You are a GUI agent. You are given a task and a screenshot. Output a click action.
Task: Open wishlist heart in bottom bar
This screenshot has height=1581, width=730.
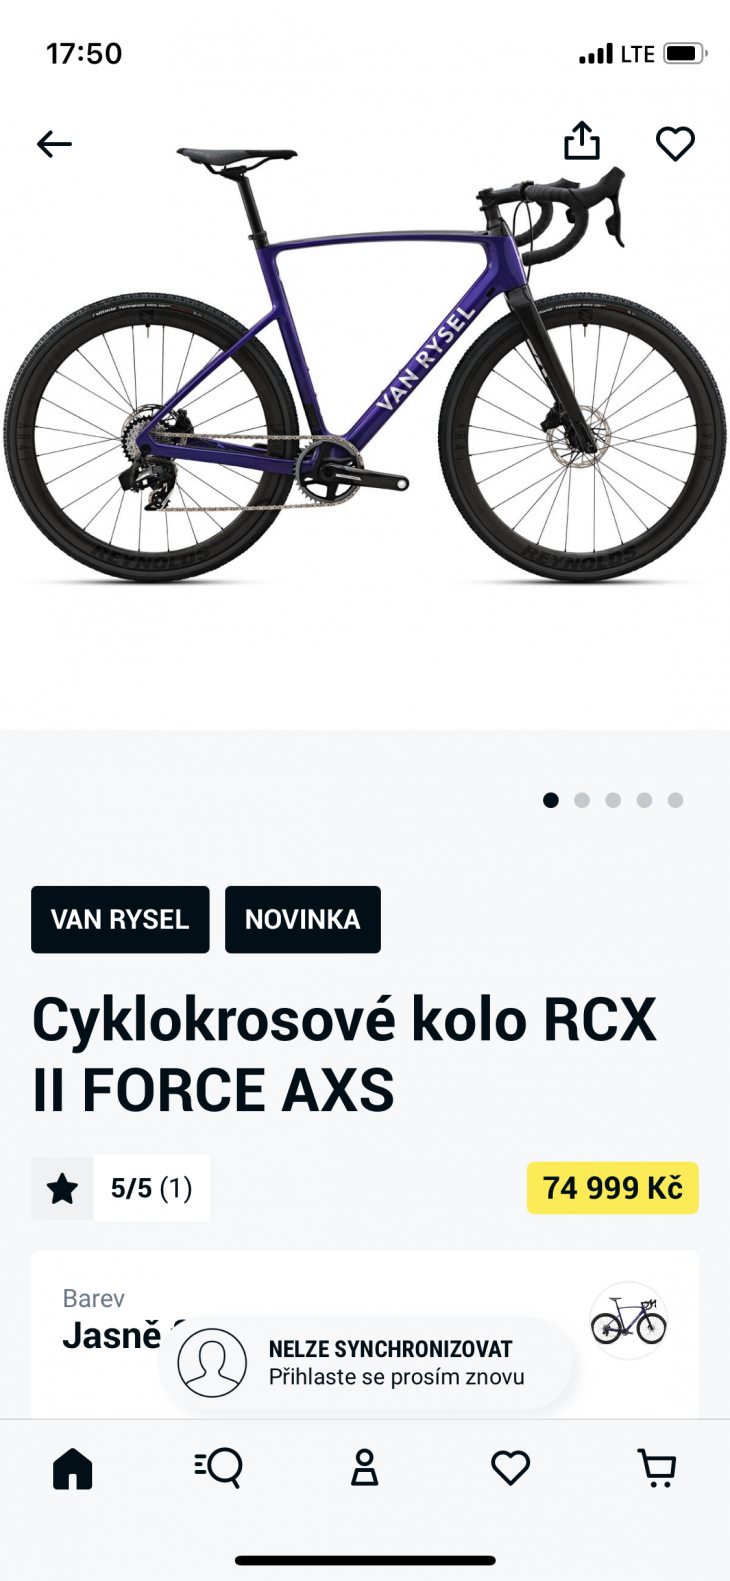[x=510, y=1468]
